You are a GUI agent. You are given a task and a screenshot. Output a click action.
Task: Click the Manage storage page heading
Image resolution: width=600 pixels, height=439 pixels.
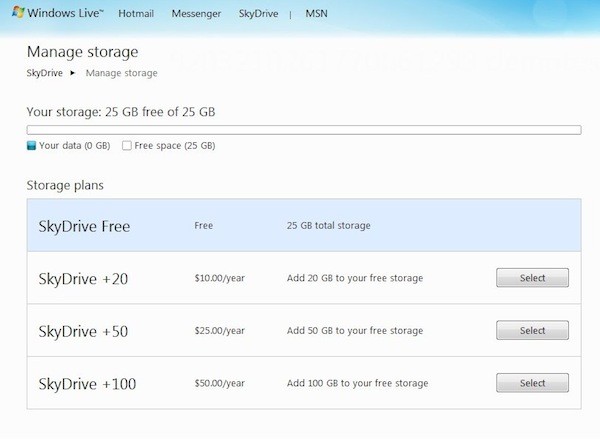pyautogui.click(x=82, y=52)
